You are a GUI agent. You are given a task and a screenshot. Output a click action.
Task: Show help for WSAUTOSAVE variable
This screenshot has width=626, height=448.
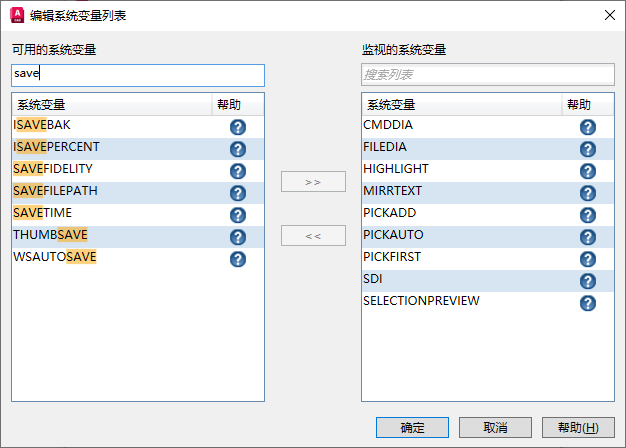tap(238, 259)
